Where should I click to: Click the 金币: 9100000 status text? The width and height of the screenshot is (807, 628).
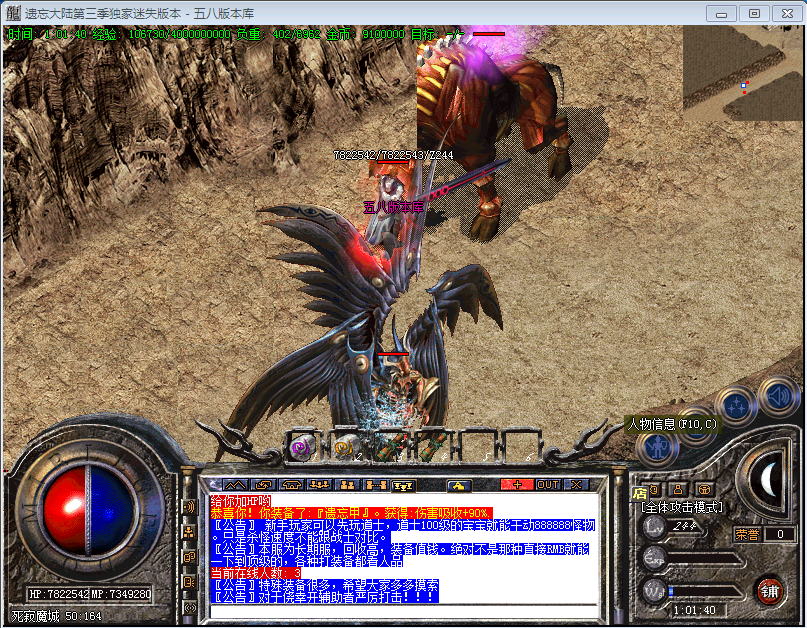point(365,34)
